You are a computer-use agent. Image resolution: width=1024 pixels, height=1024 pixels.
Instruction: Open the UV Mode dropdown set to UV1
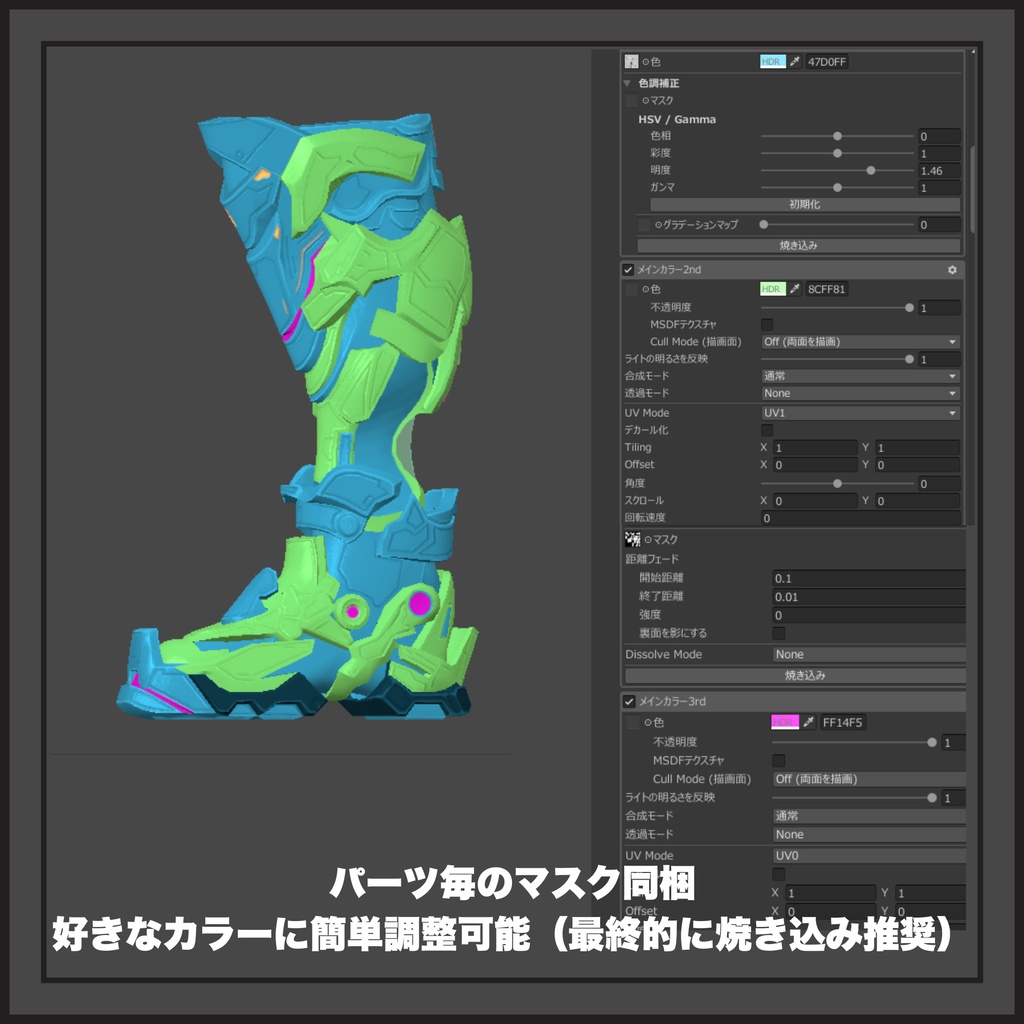(x=859, y=413)
